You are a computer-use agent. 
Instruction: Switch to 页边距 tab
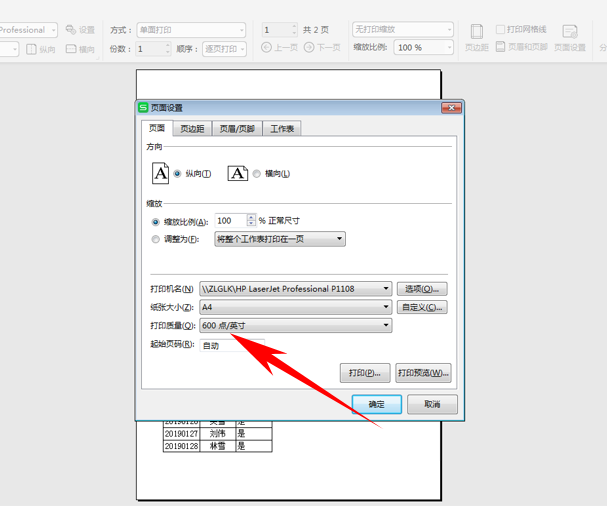(192, 129)
